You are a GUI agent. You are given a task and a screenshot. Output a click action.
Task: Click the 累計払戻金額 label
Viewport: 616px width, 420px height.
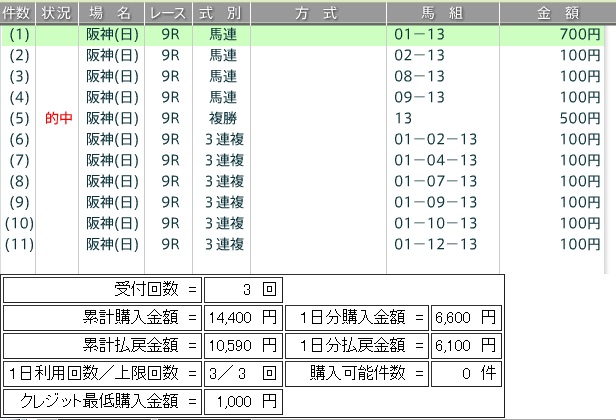pos(130,345)
